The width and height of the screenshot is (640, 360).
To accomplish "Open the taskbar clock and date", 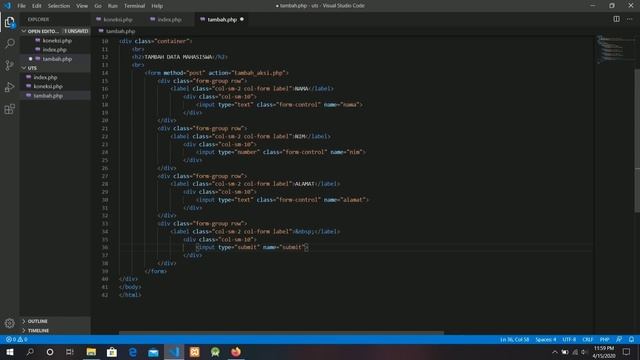I will pos(604,352).
